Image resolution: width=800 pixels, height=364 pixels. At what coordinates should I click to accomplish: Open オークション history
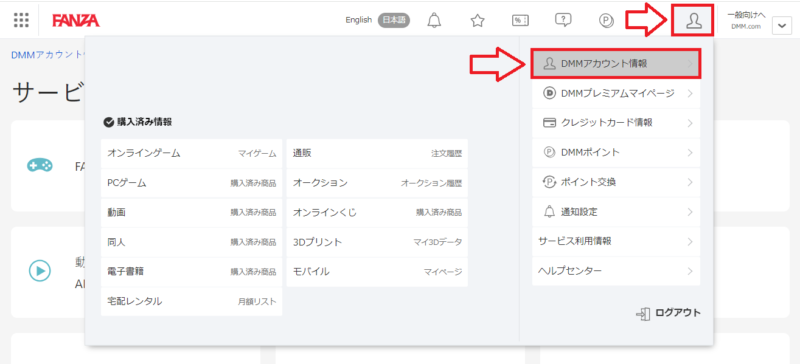377,183
